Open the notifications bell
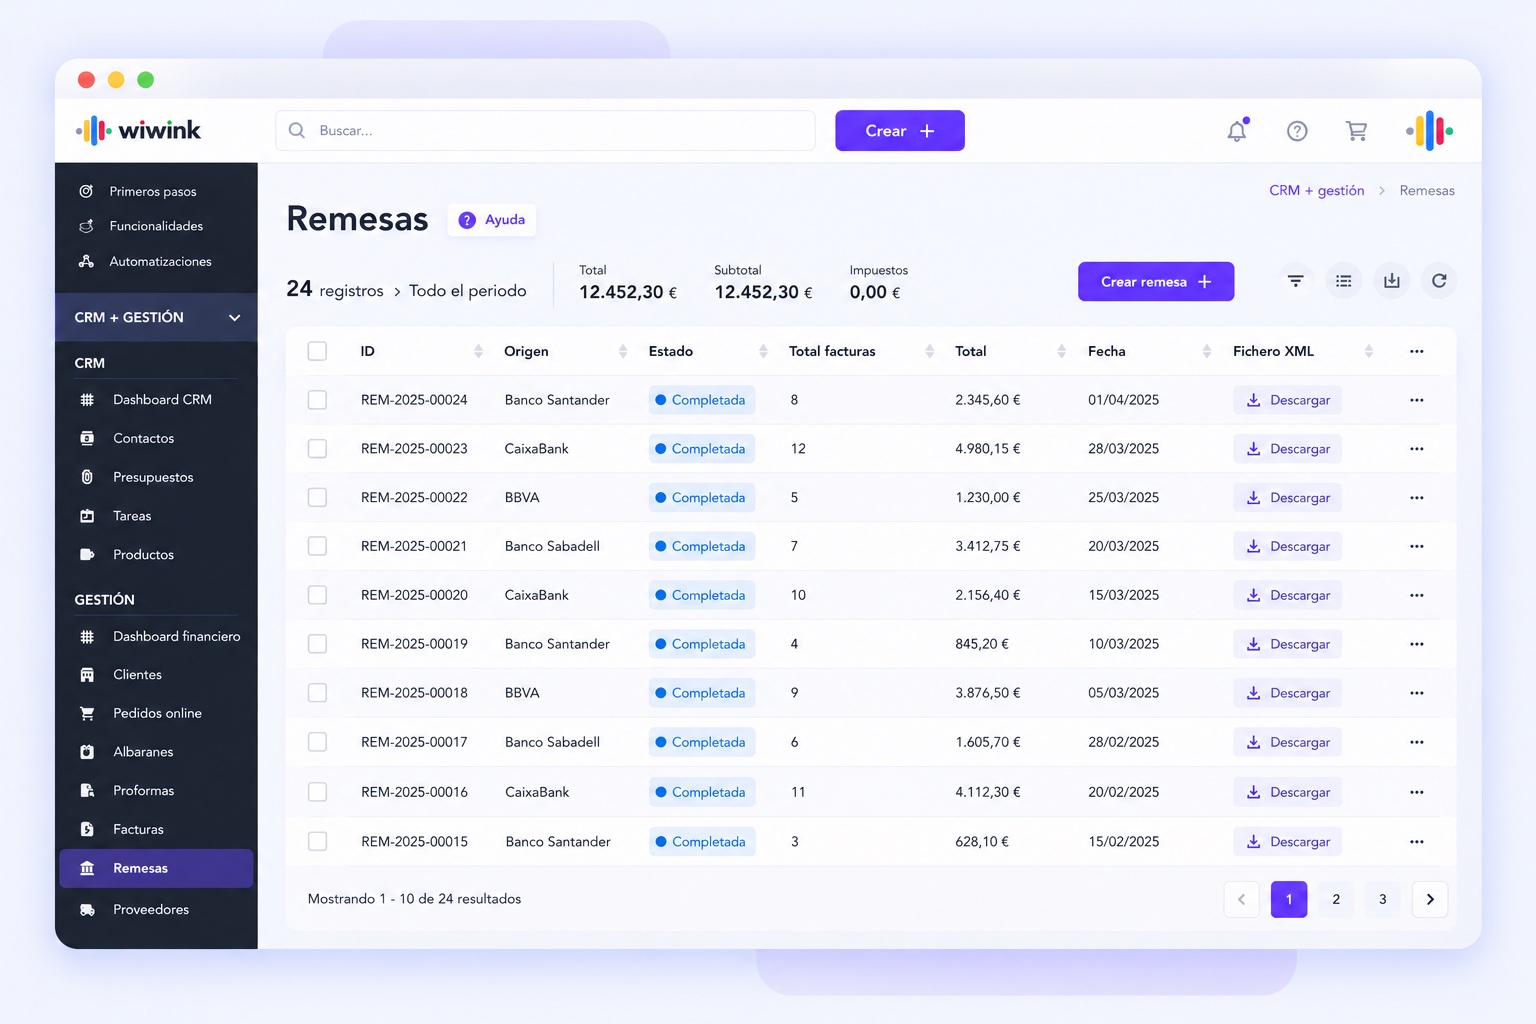This screenshot has height=1024, width=1536. (x=1237, y=130)
